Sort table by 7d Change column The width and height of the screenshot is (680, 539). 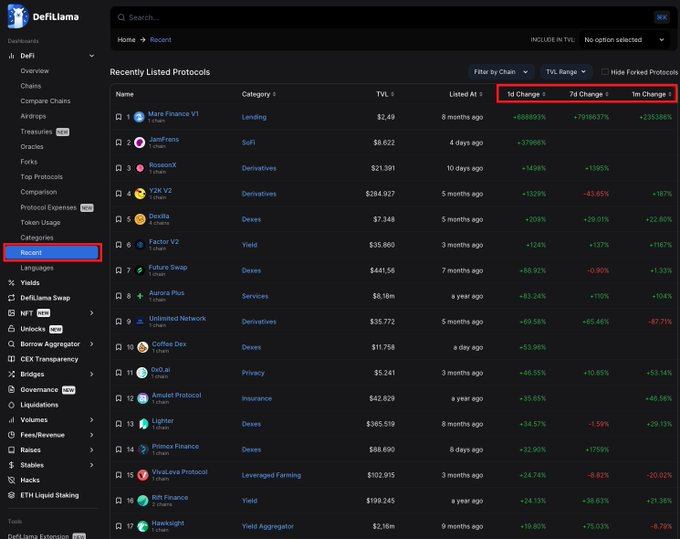(589, 94)
